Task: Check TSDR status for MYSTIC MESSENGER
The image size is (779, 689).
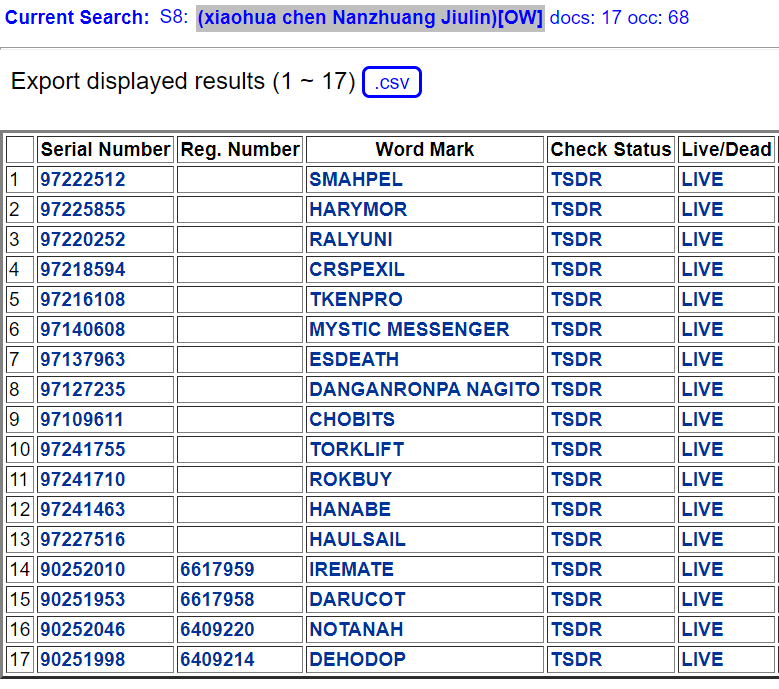Action: (576, 329)
